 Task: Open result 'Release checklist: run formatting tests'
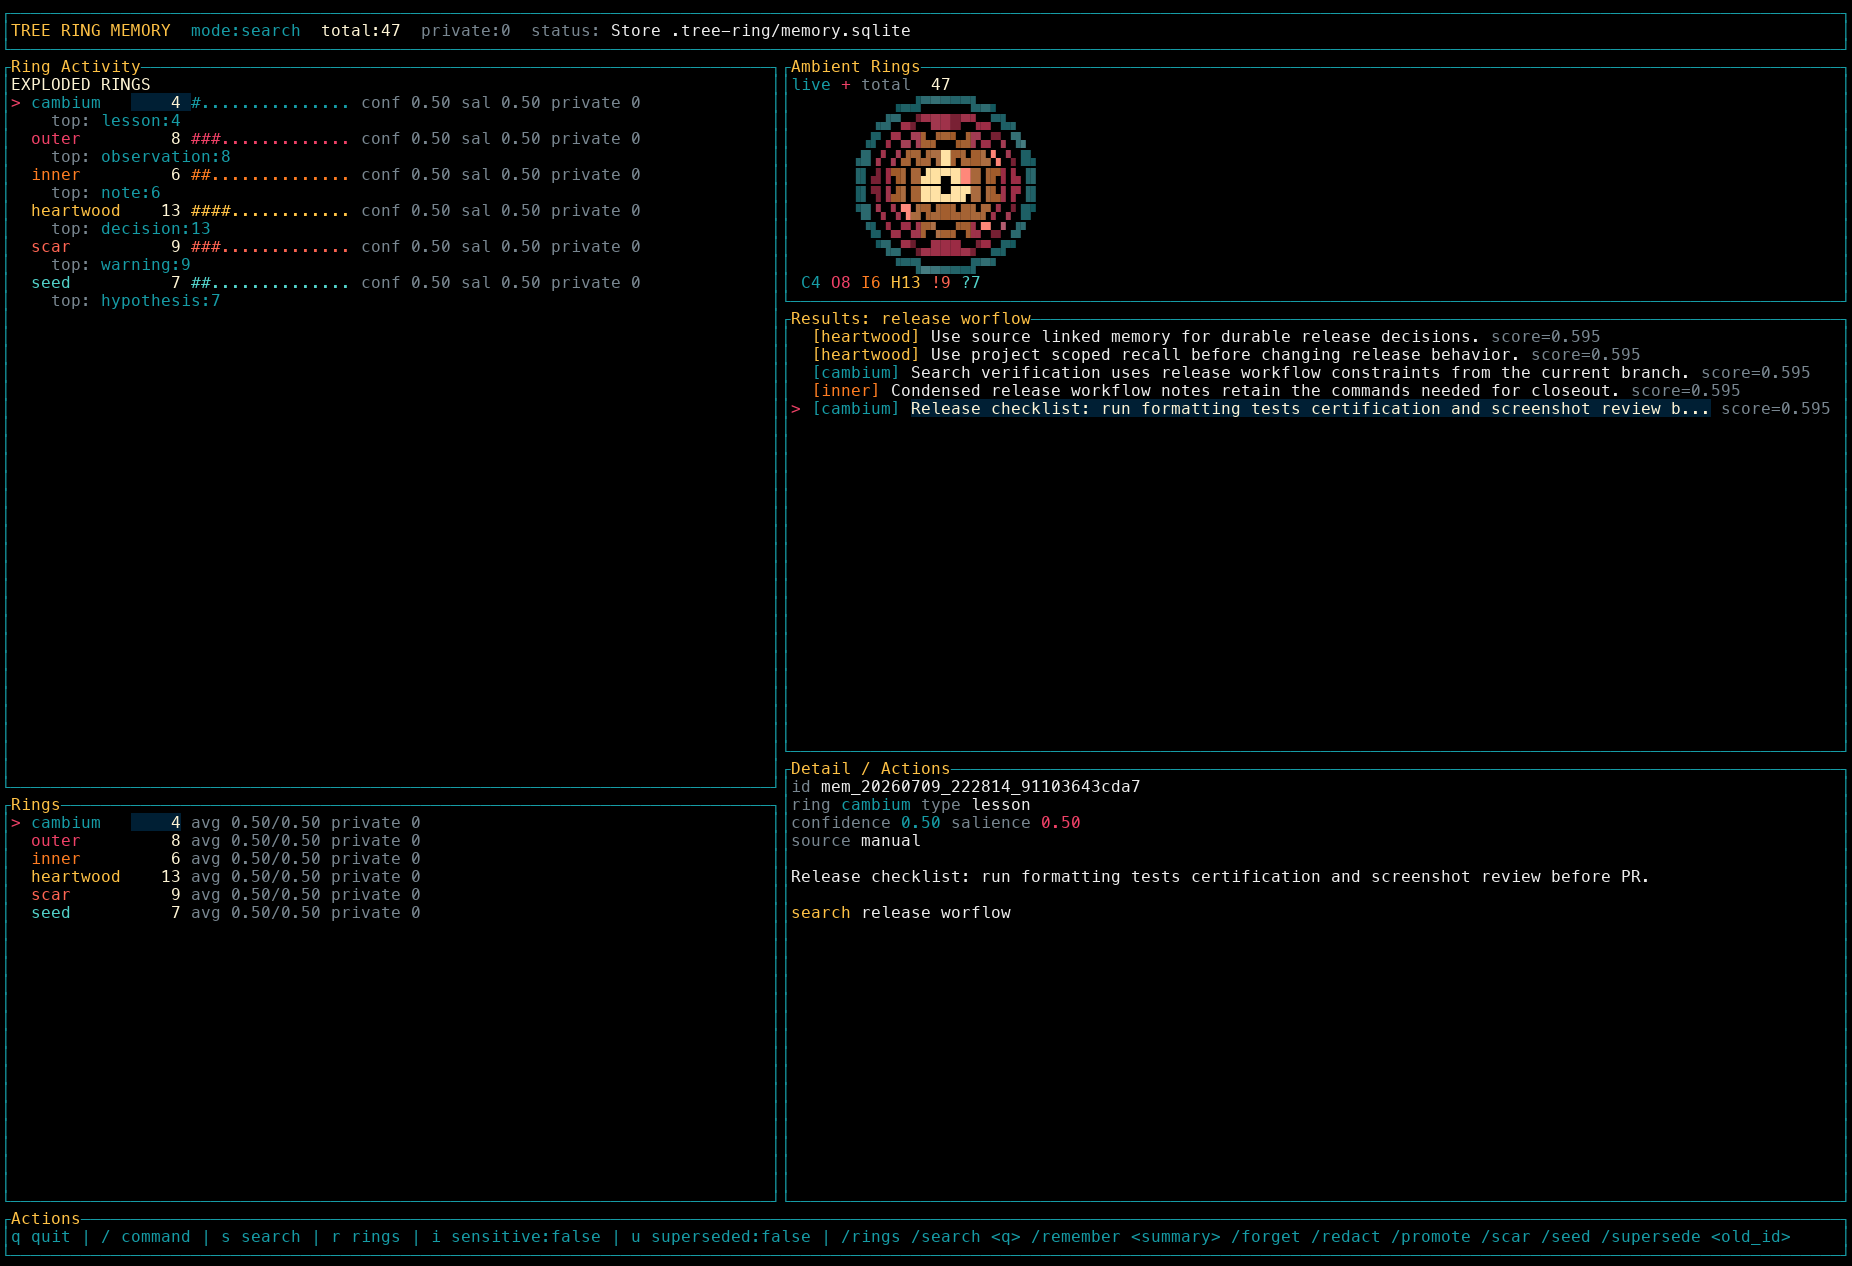(1311, 409)
